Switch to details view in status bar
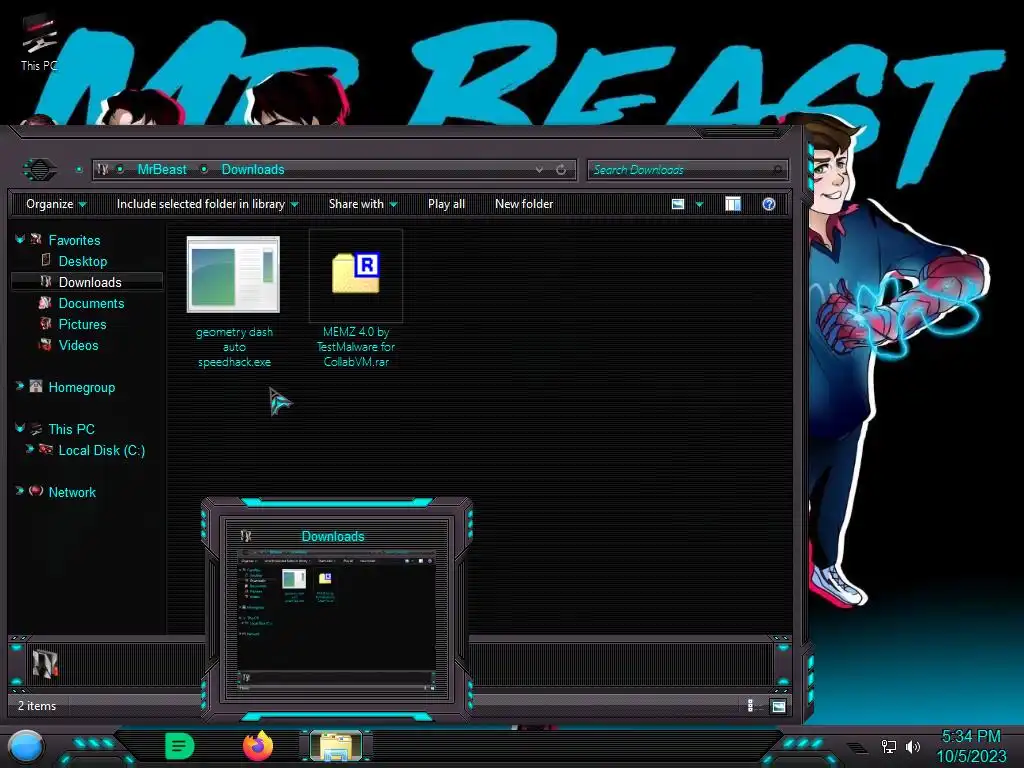 750,705
